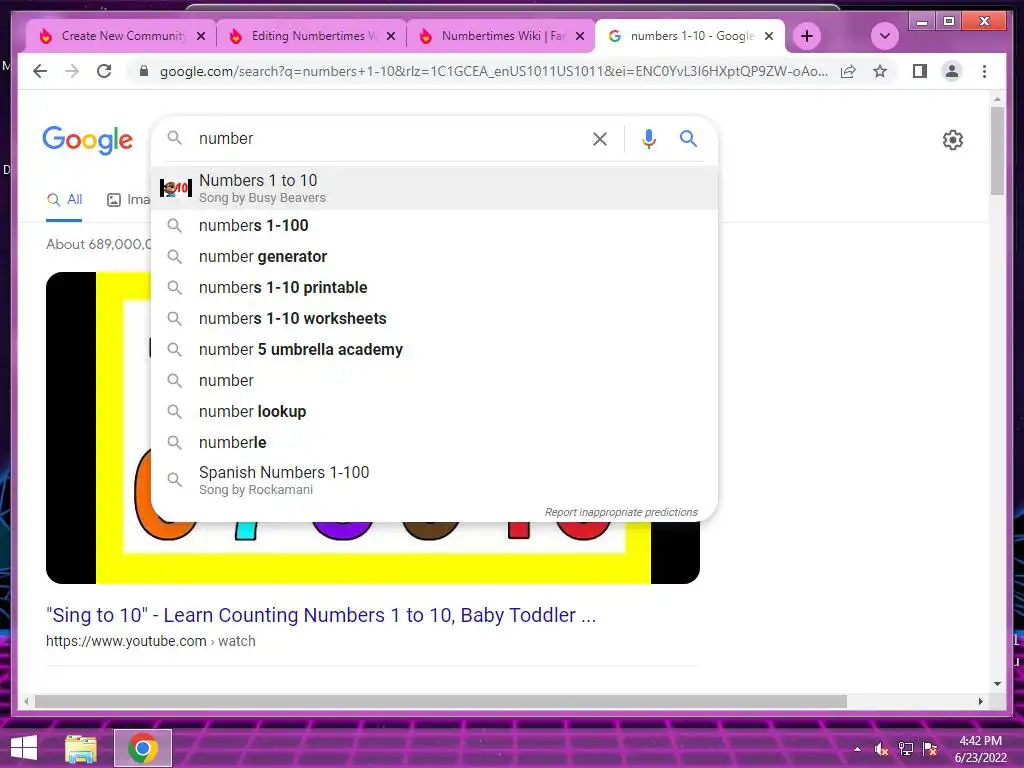Viewport: 1024px width, 768px height.
Task: Click the URL address bar
Action: [x=493, y=71]
